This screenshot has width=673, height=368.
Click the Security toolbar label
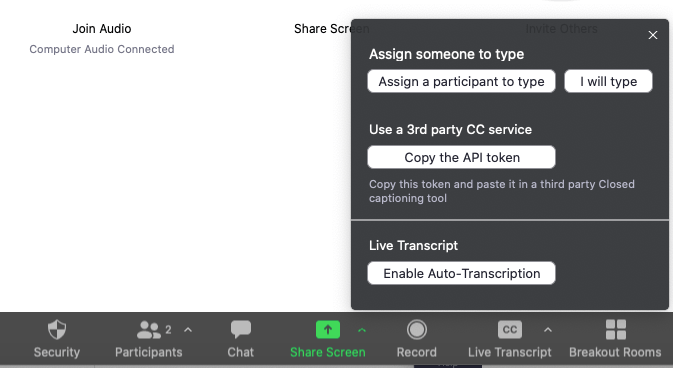[57, 352]
